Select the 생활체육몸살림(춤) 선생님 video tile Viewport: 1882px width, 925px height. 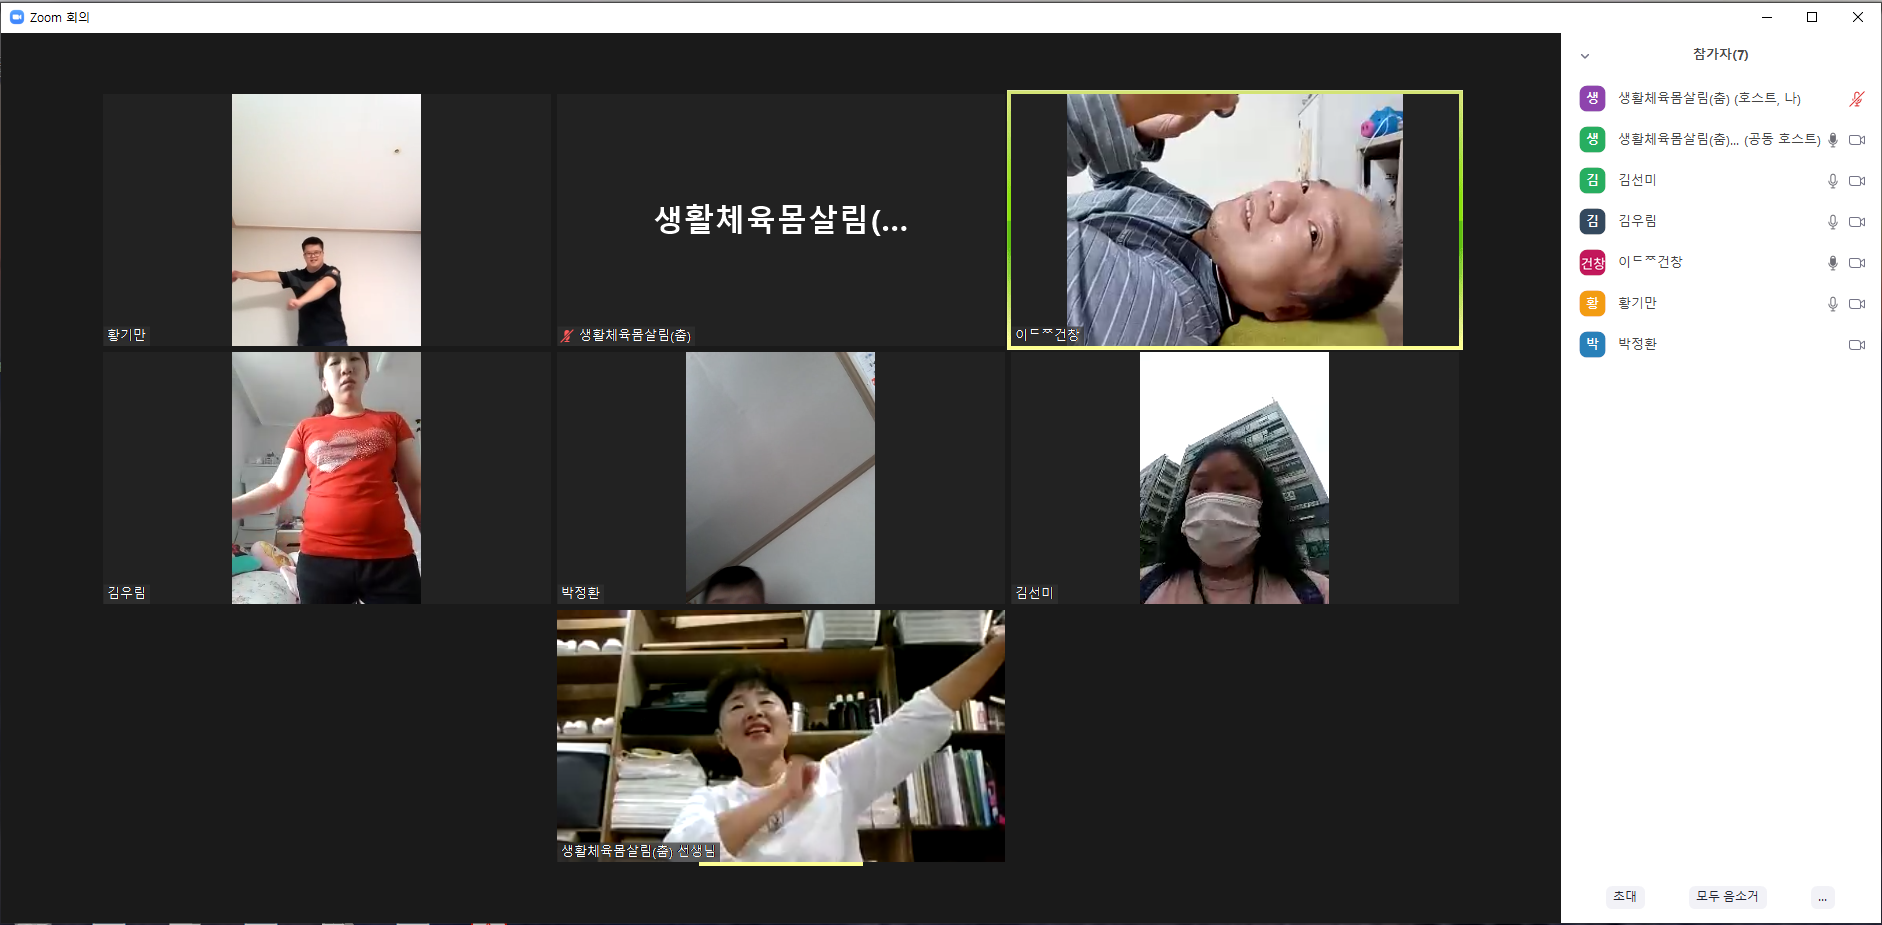780,736
